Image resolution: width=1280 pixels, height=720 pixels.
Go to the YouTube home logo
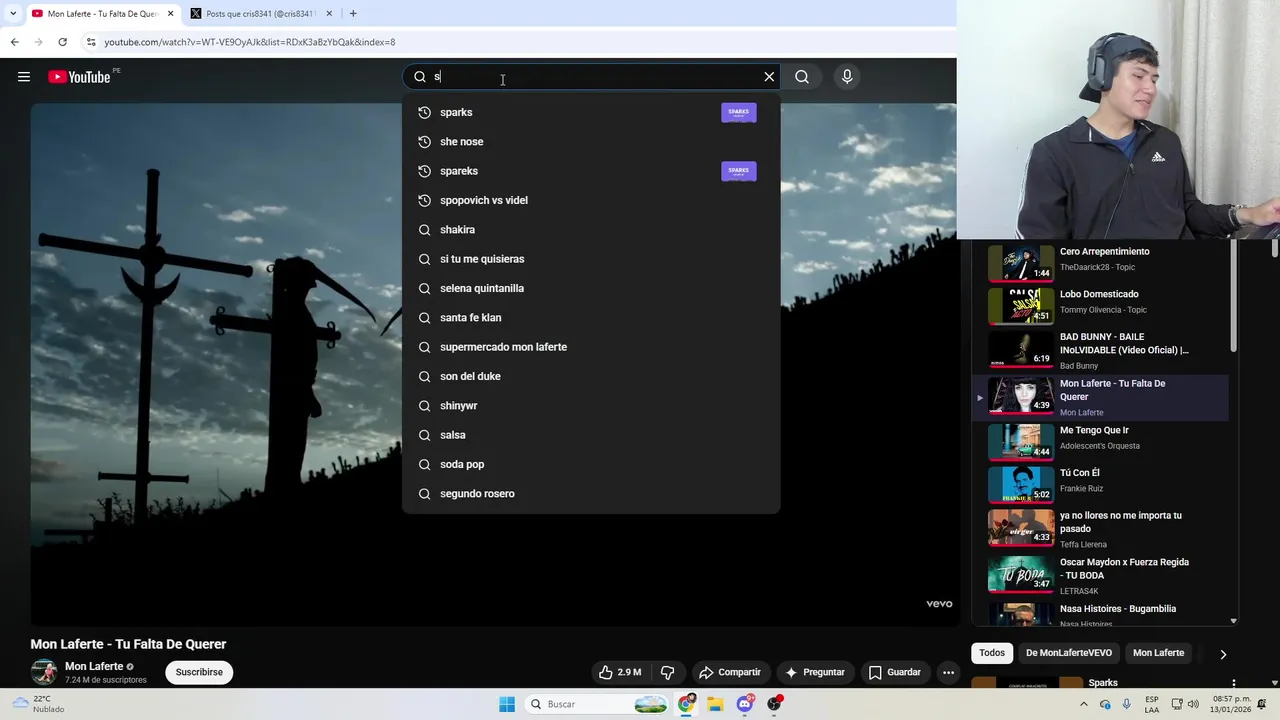pyautogui.click(x=79, y=77)
